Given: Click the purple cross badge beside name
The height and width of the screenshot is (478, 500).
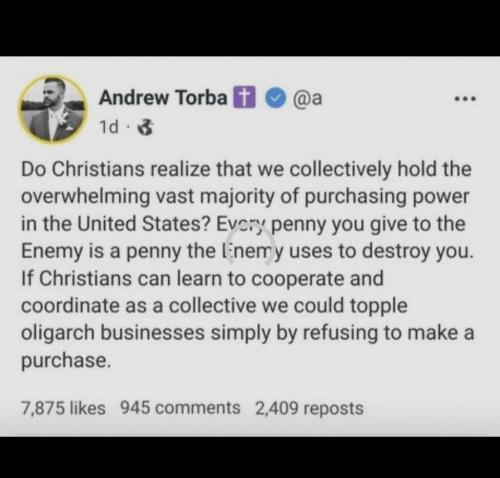Looking at the screenshot, I should coord(244,97).
